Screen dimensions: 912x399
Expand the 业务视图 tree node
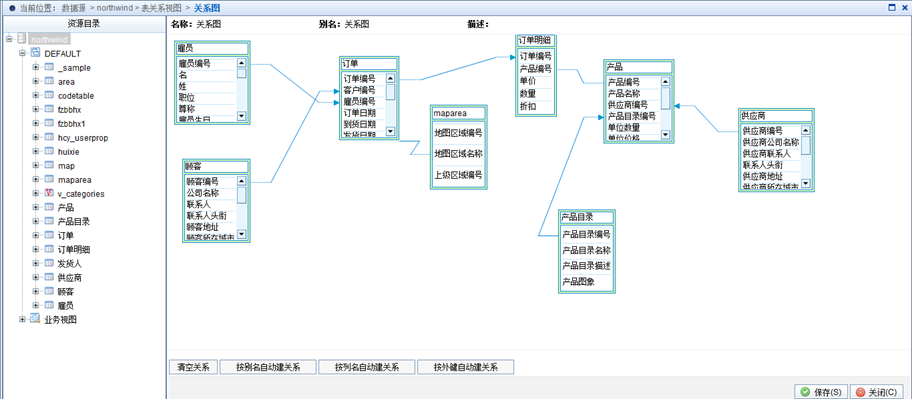22,319
